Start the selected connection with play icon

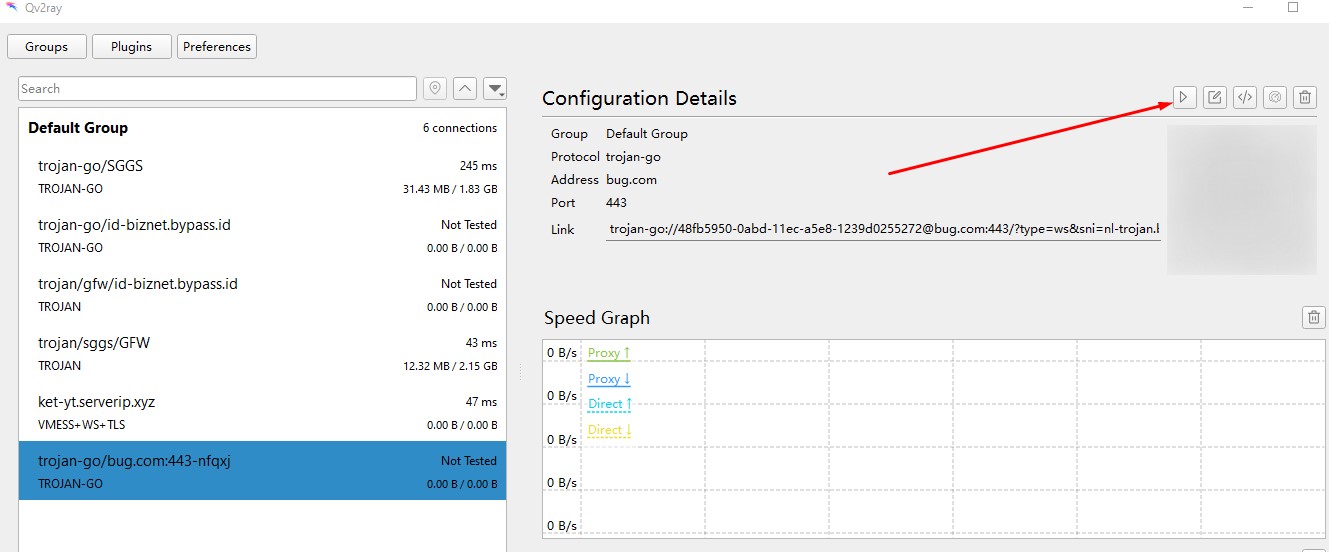[x=1185, y=97]
